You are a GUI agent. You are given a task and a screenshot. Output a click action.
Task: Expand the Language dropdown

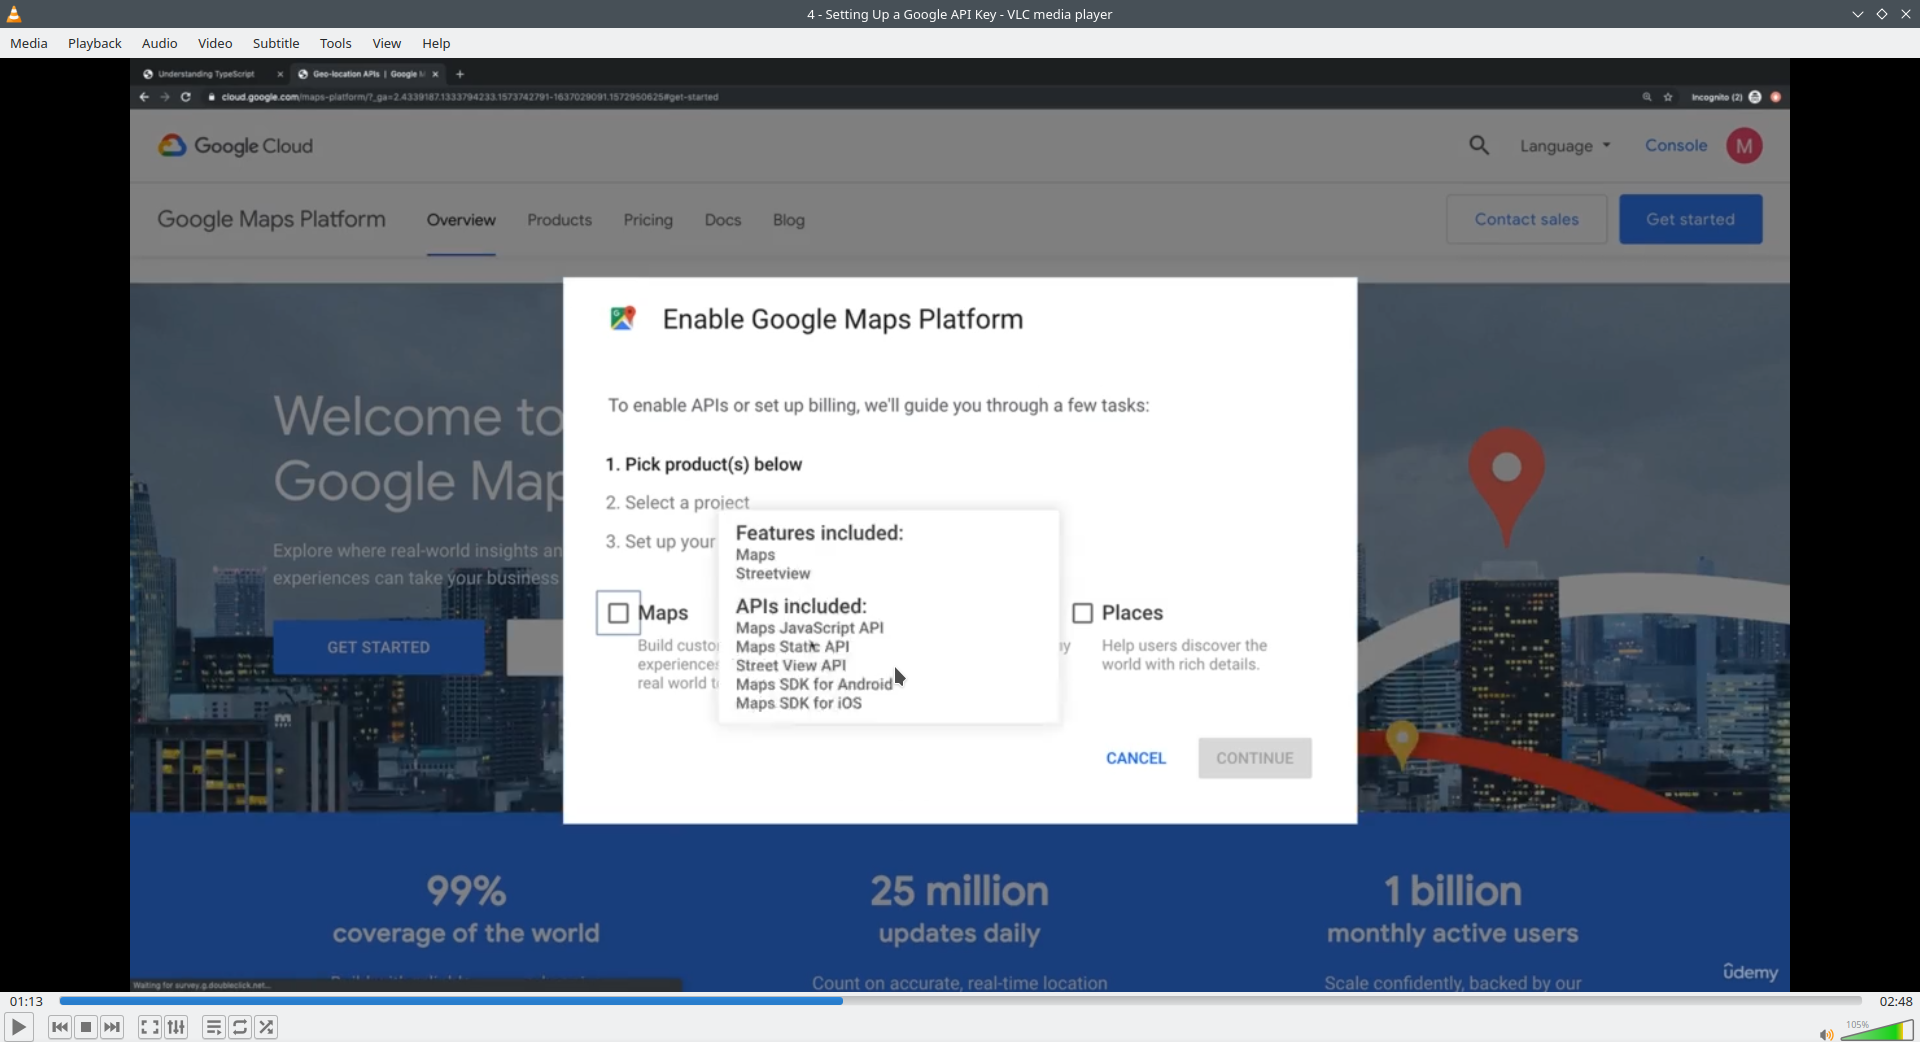click(1565, 146)
